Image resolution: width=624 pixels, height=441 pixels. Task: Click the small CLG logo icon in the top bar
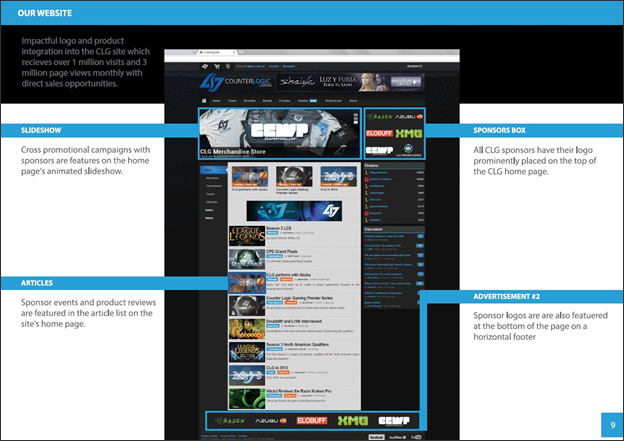pos(205,66)
